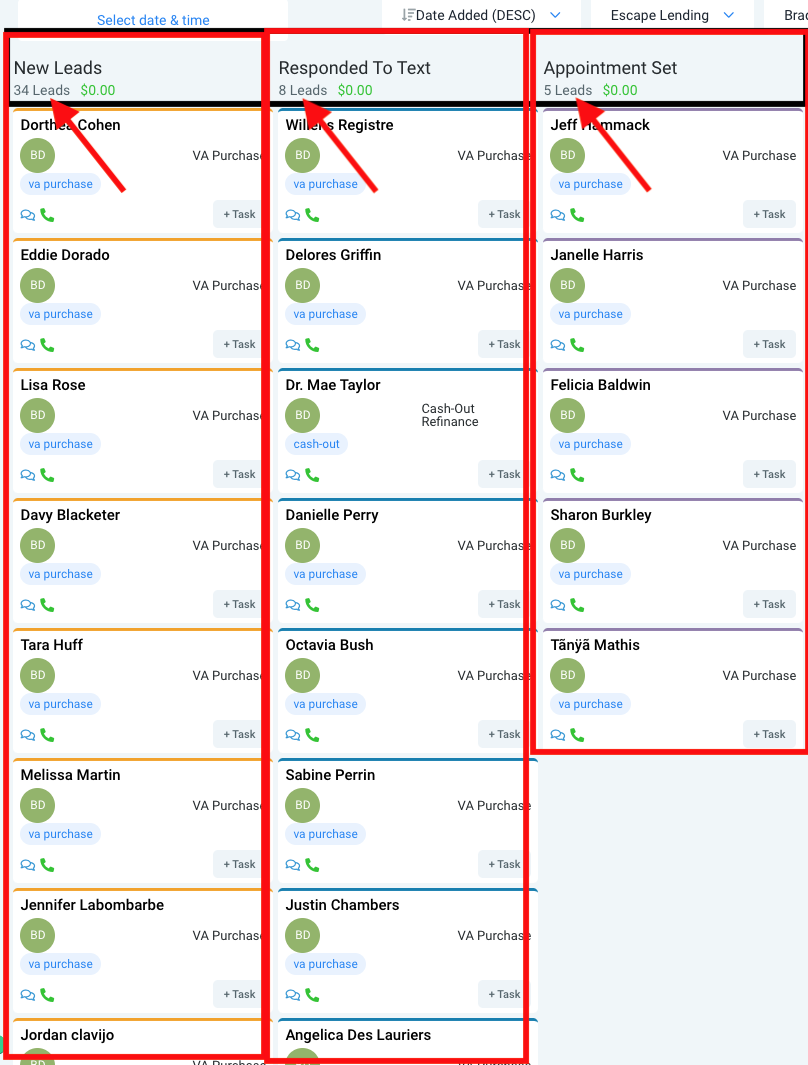Click phone icon on Delores Griffin card
Viewport: 808px width, 1065px height.
coord(312,345)
